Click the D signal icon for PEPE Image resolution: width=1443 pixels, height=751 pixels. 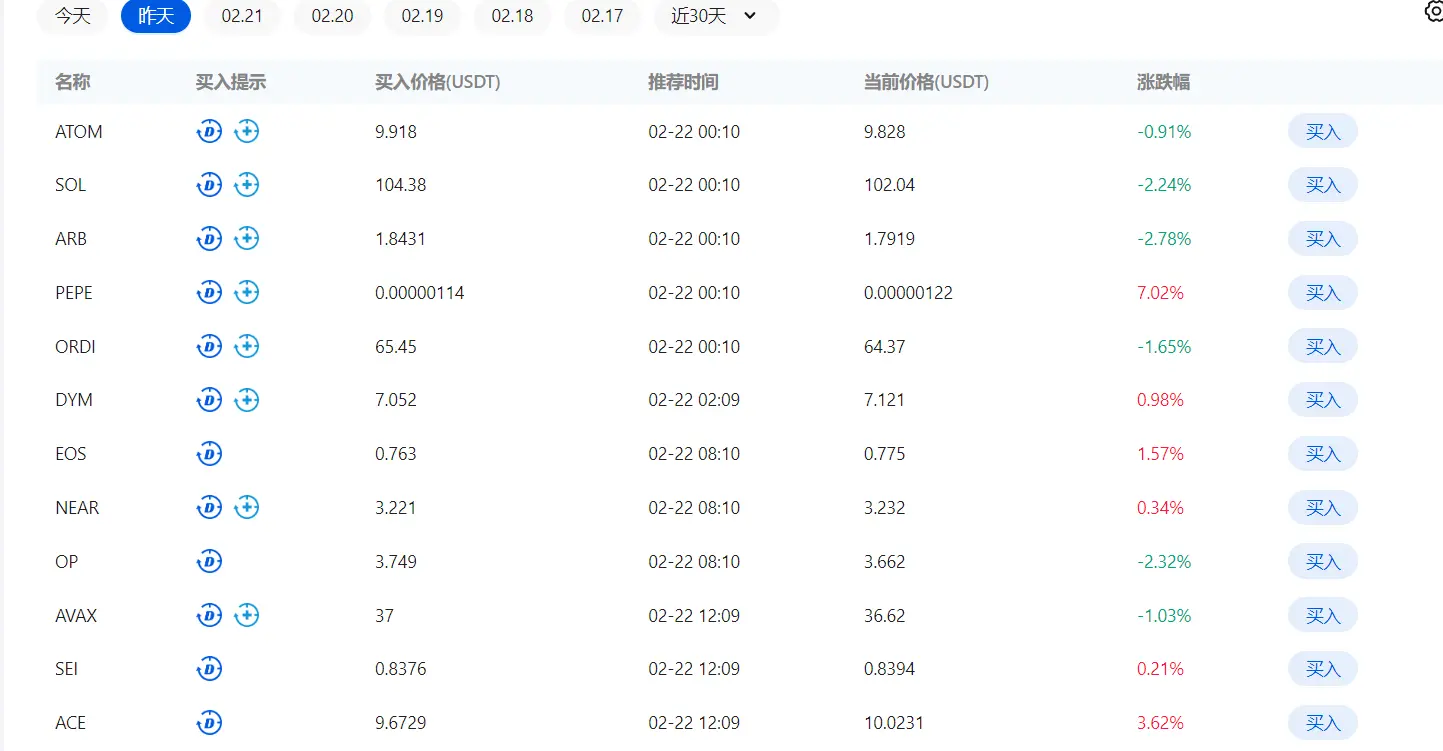(209, 293)
